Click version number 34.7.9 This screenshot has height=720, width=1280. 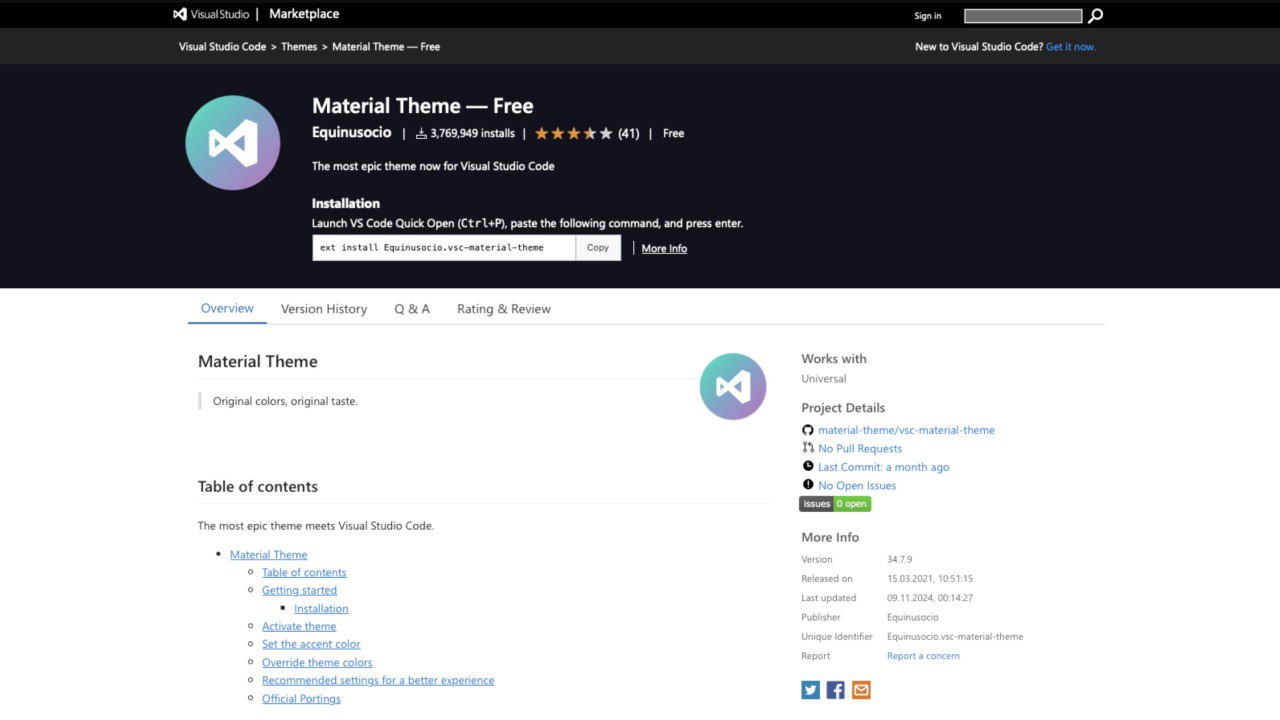pyautogui.click(x=900, y=560)
